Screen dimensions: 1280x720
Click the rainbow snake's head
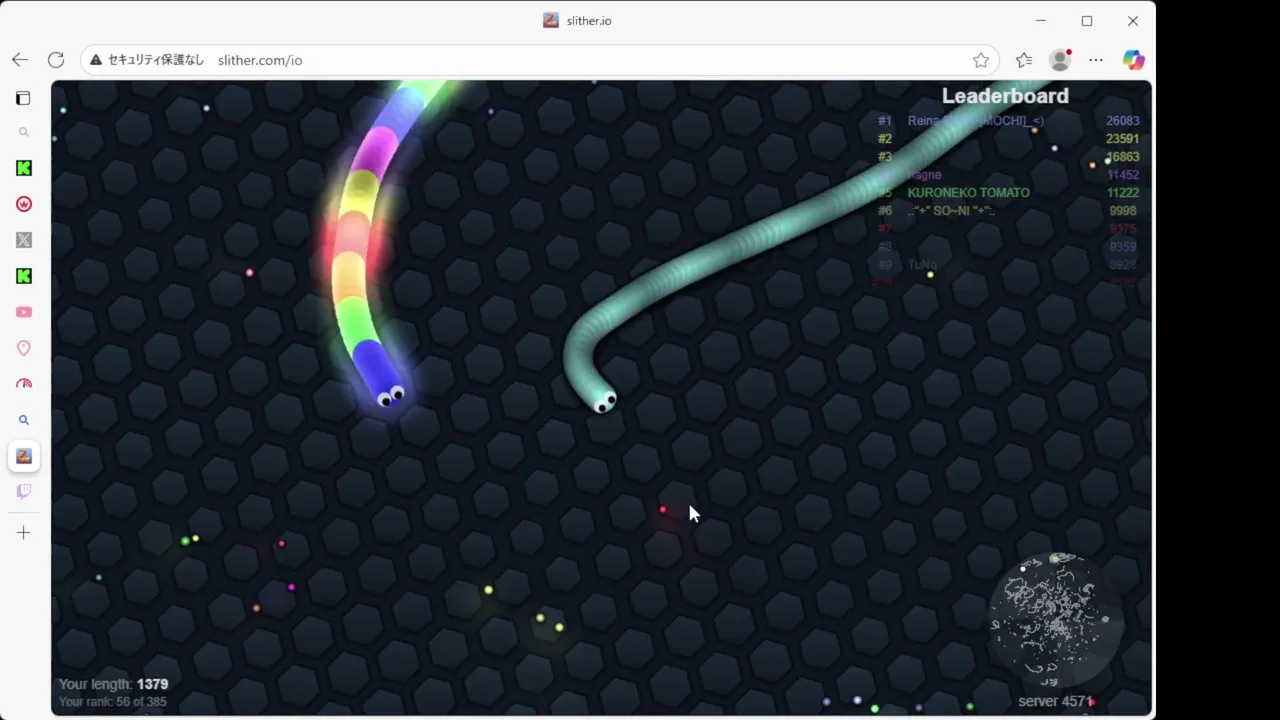pos(384,388)
